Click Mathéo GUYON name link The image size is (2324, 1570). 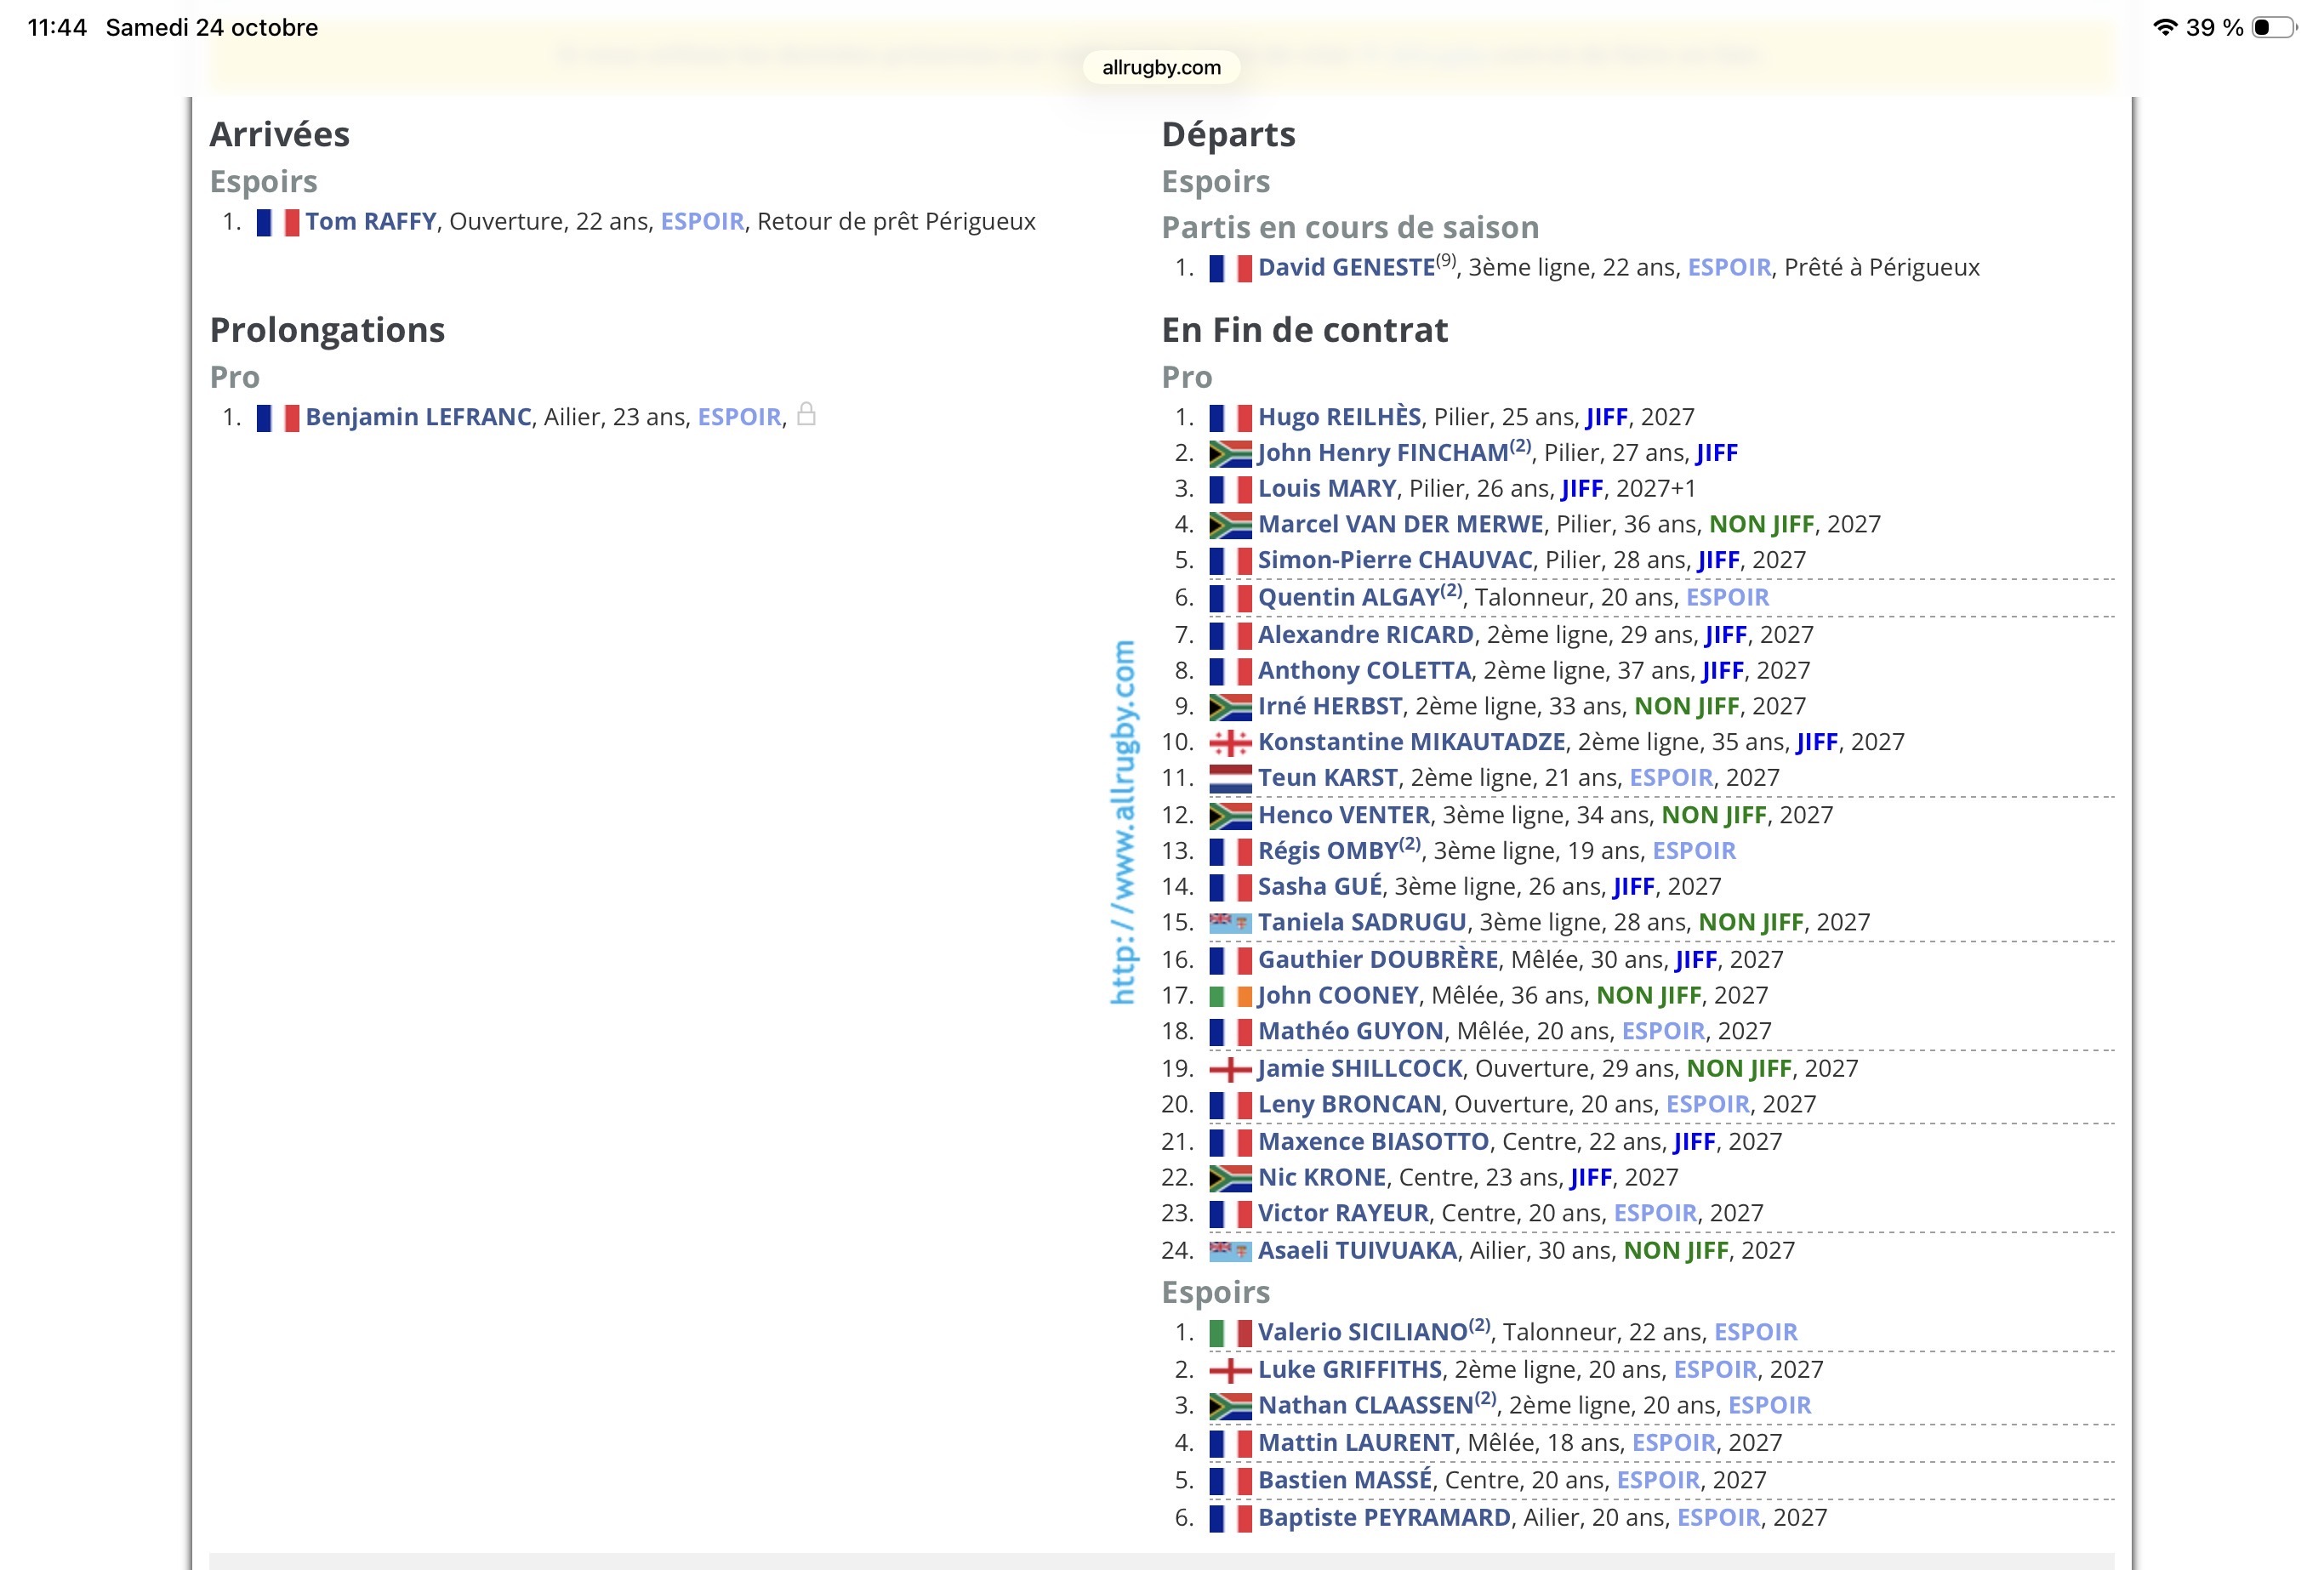tap(1351, 1031)
